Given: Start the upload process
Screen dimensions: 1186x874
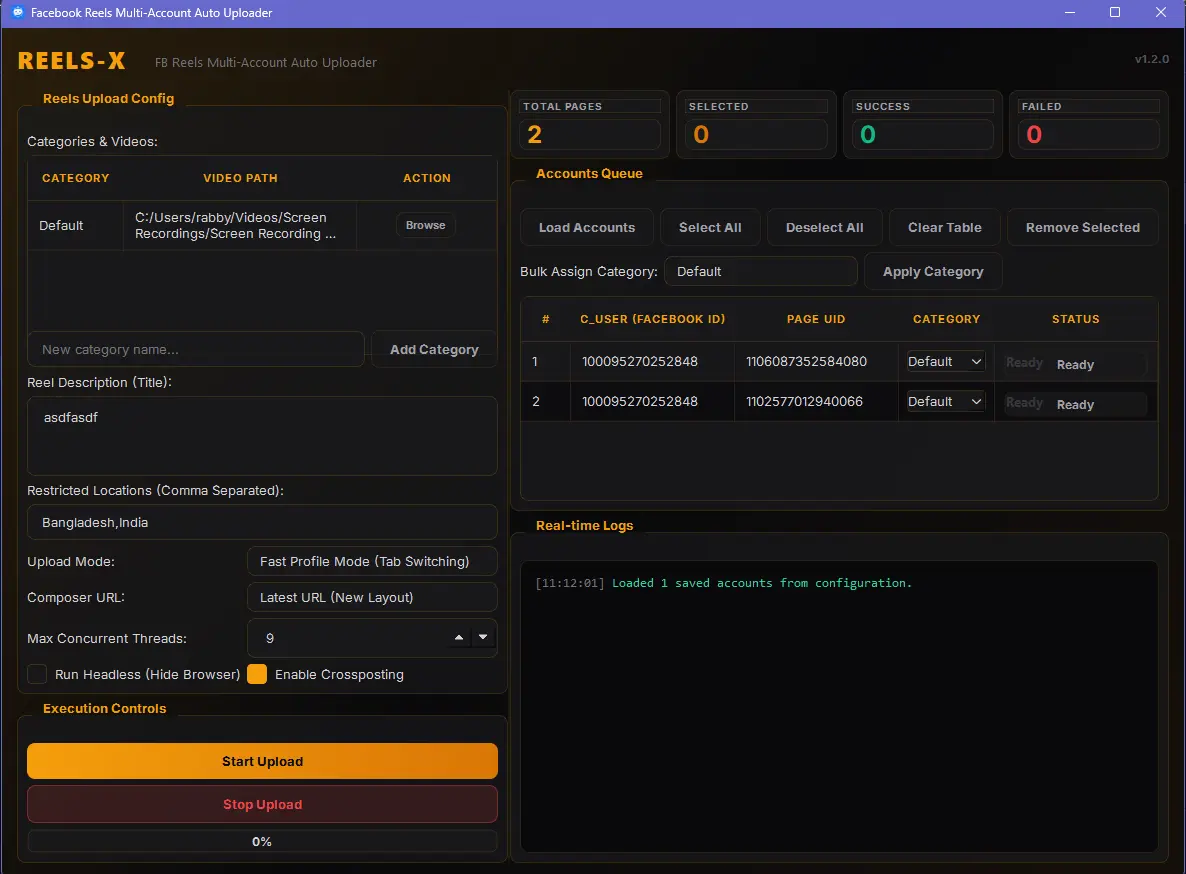Looking at the screenshot, I should click(x=262, y=761).
